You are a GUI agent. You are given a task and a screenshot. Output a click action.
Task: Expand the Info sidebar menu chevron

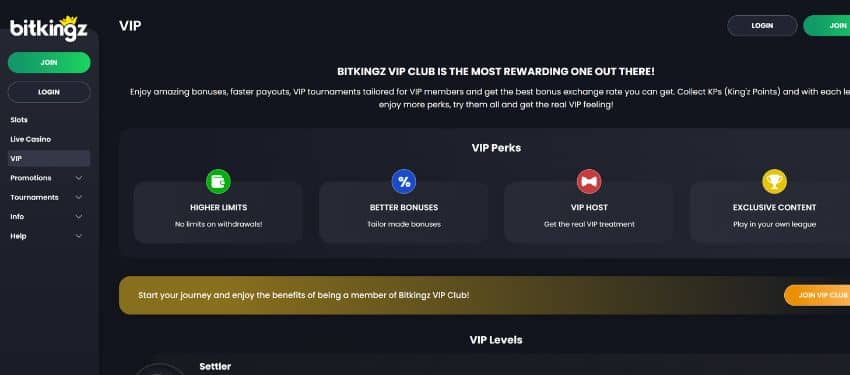click(79, 217)
